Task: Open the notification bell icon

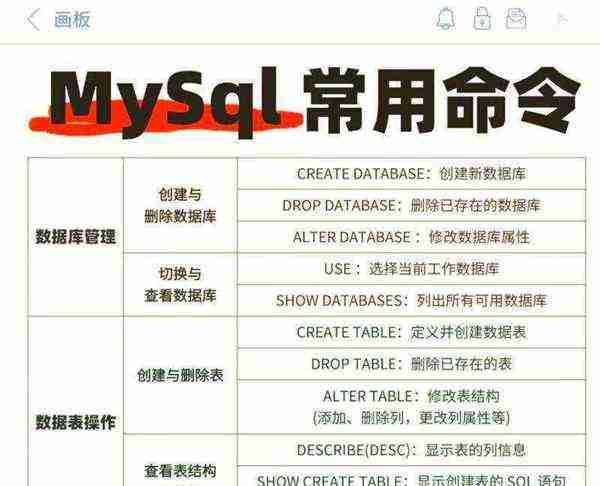Action: [446, 18]
